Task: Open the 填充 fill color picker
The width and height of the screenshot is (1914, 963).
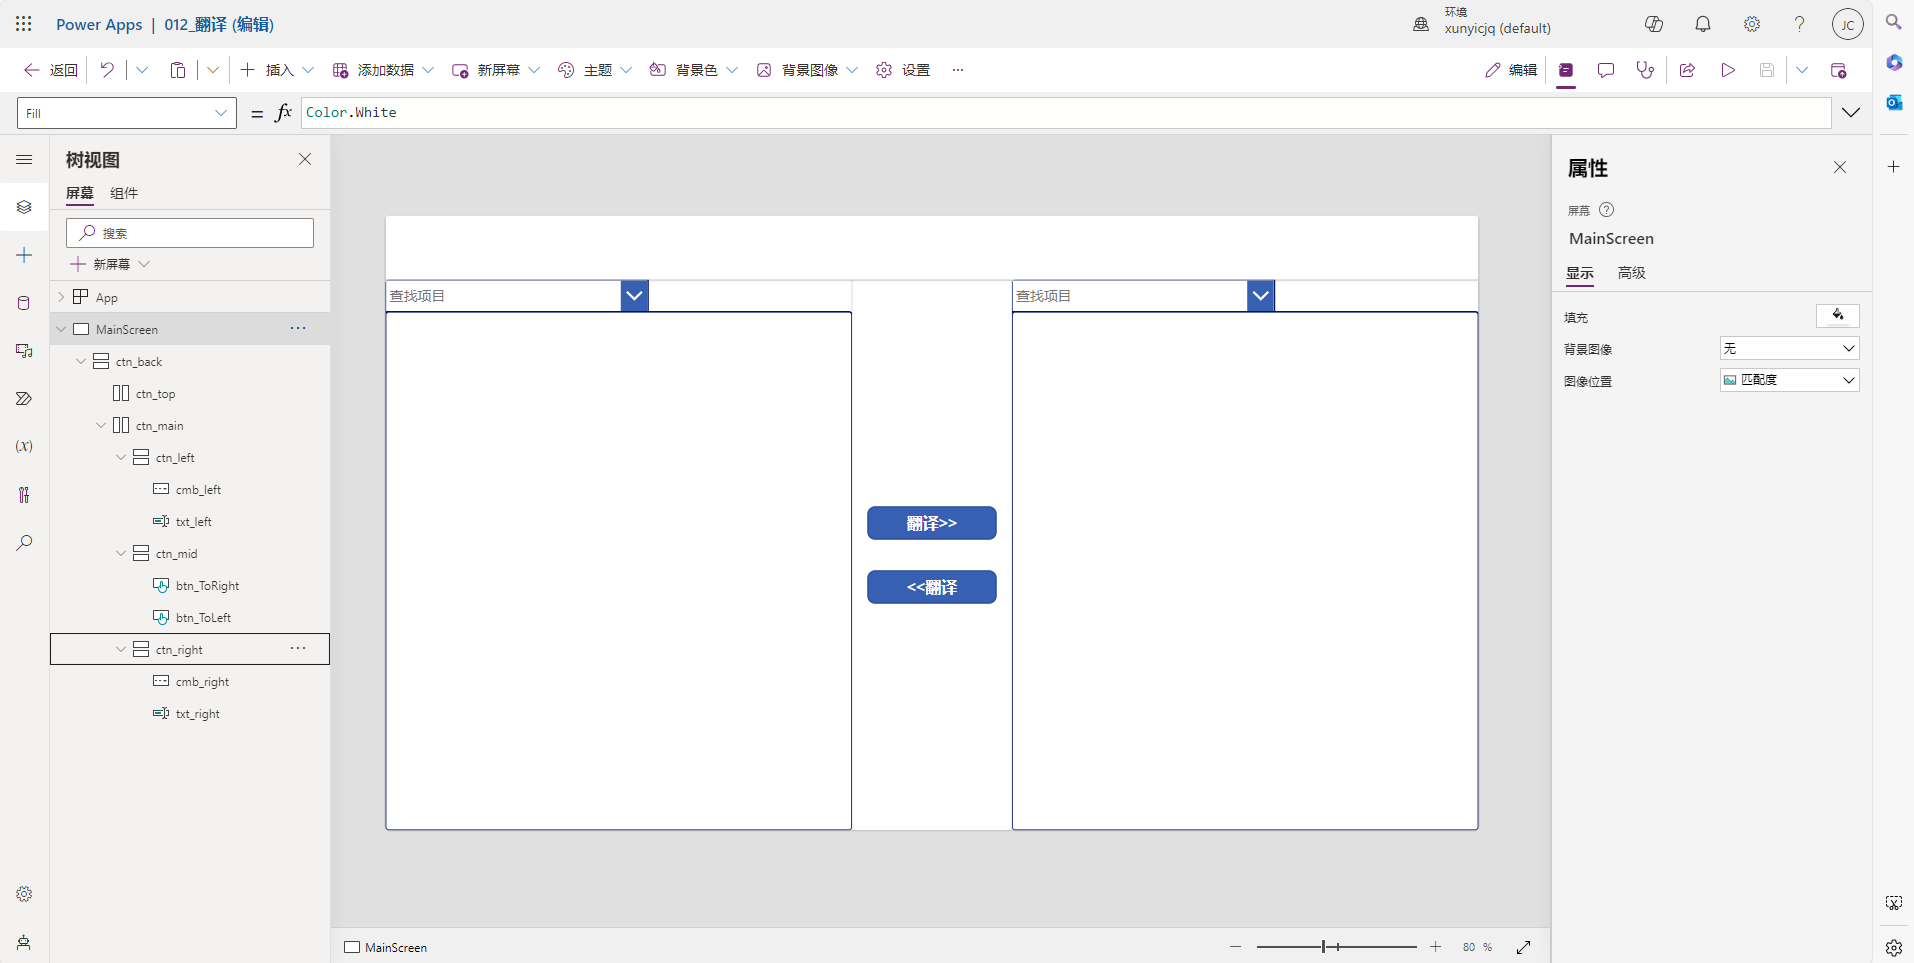Action: pos(1837,316)
